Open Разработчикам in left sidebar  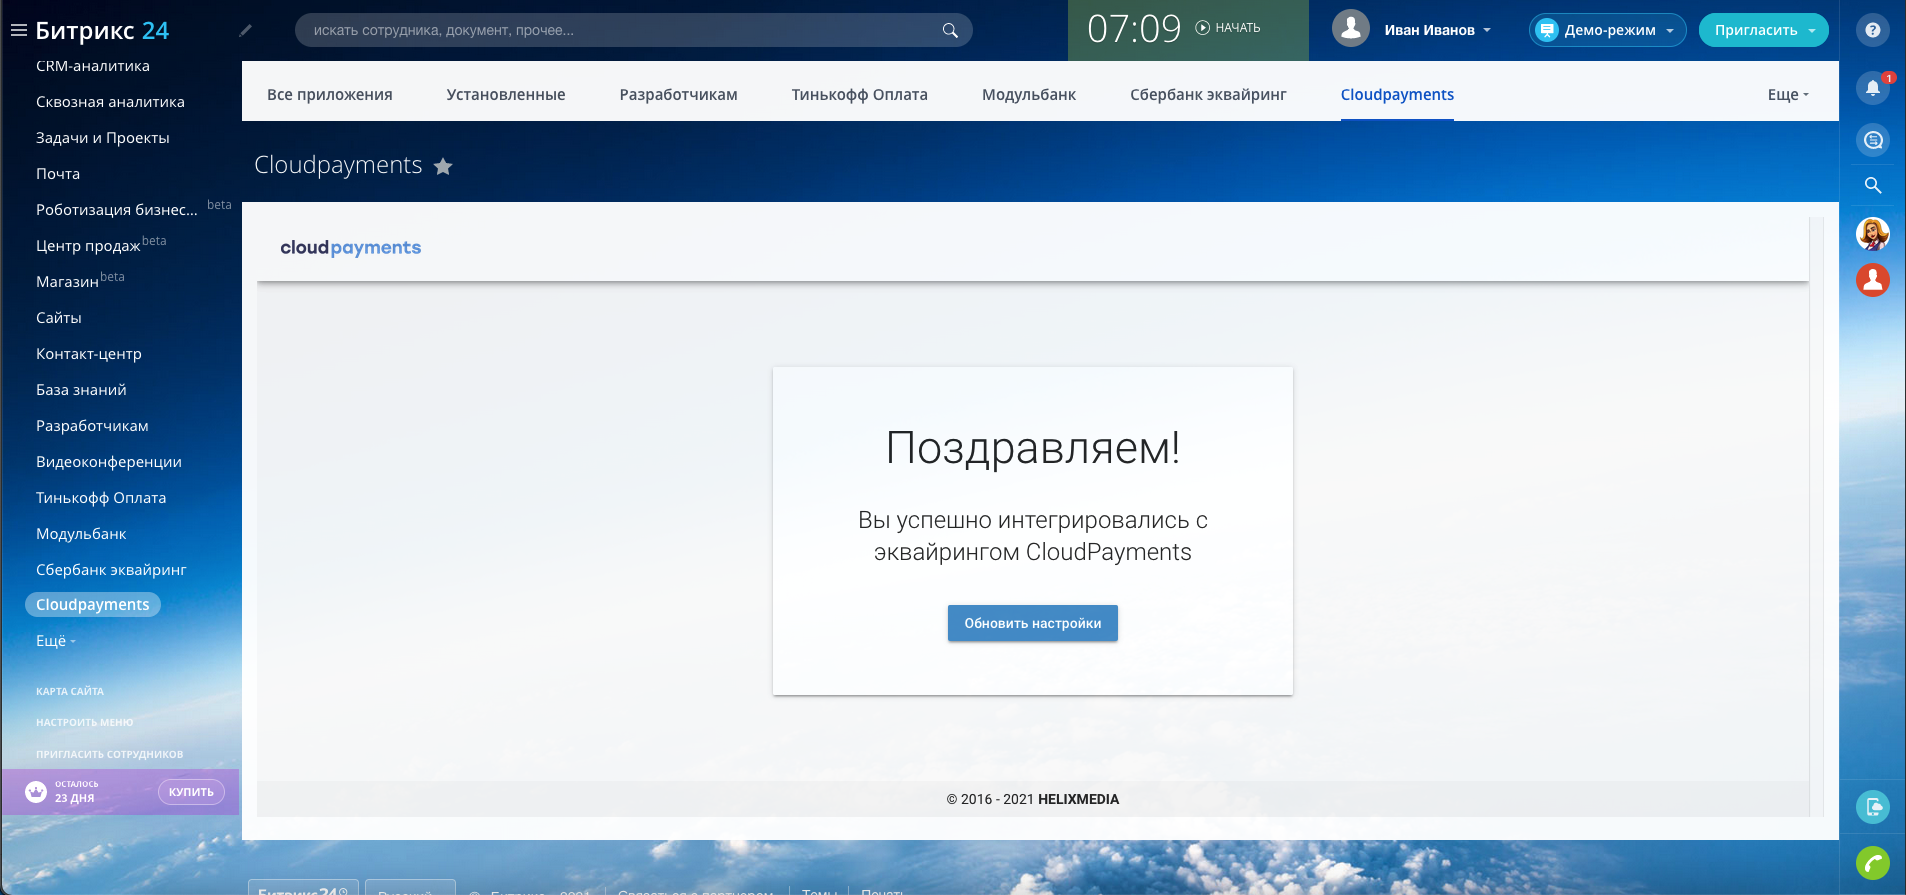(x=92, y=426)
